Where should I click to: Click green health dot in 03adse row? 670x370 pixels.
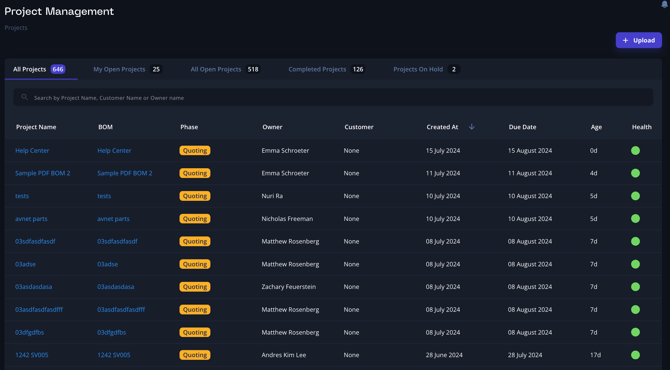click(635, 264)
